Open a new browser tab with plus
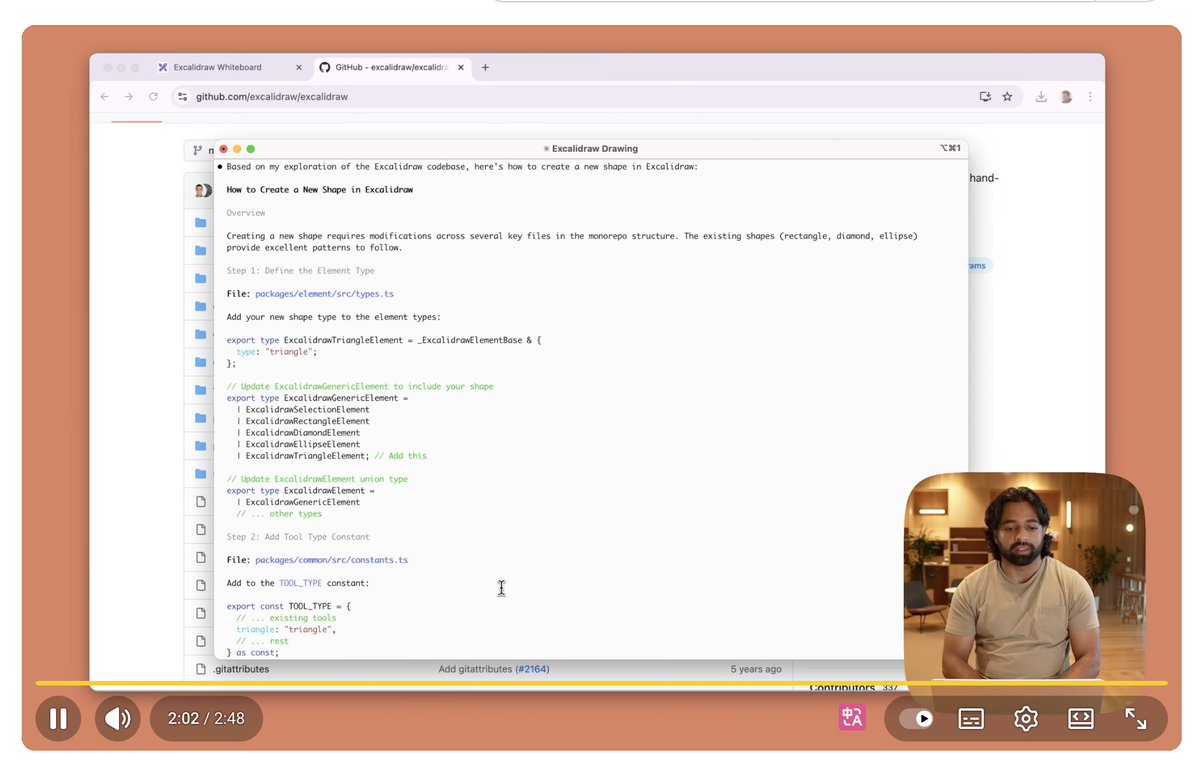 click(x=486, y=67)
